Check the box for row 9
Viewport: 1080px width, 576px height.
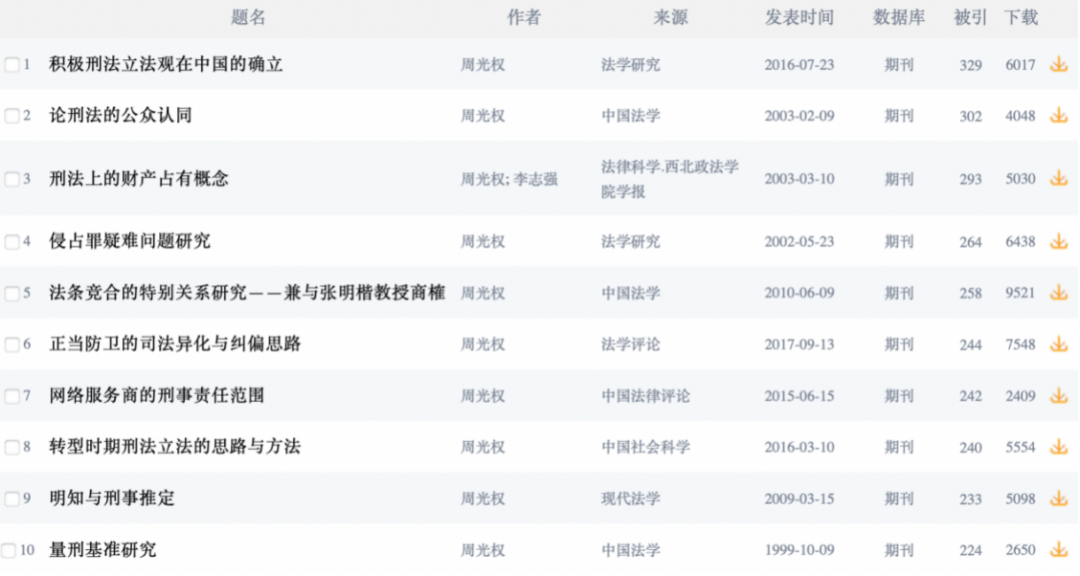12,499
